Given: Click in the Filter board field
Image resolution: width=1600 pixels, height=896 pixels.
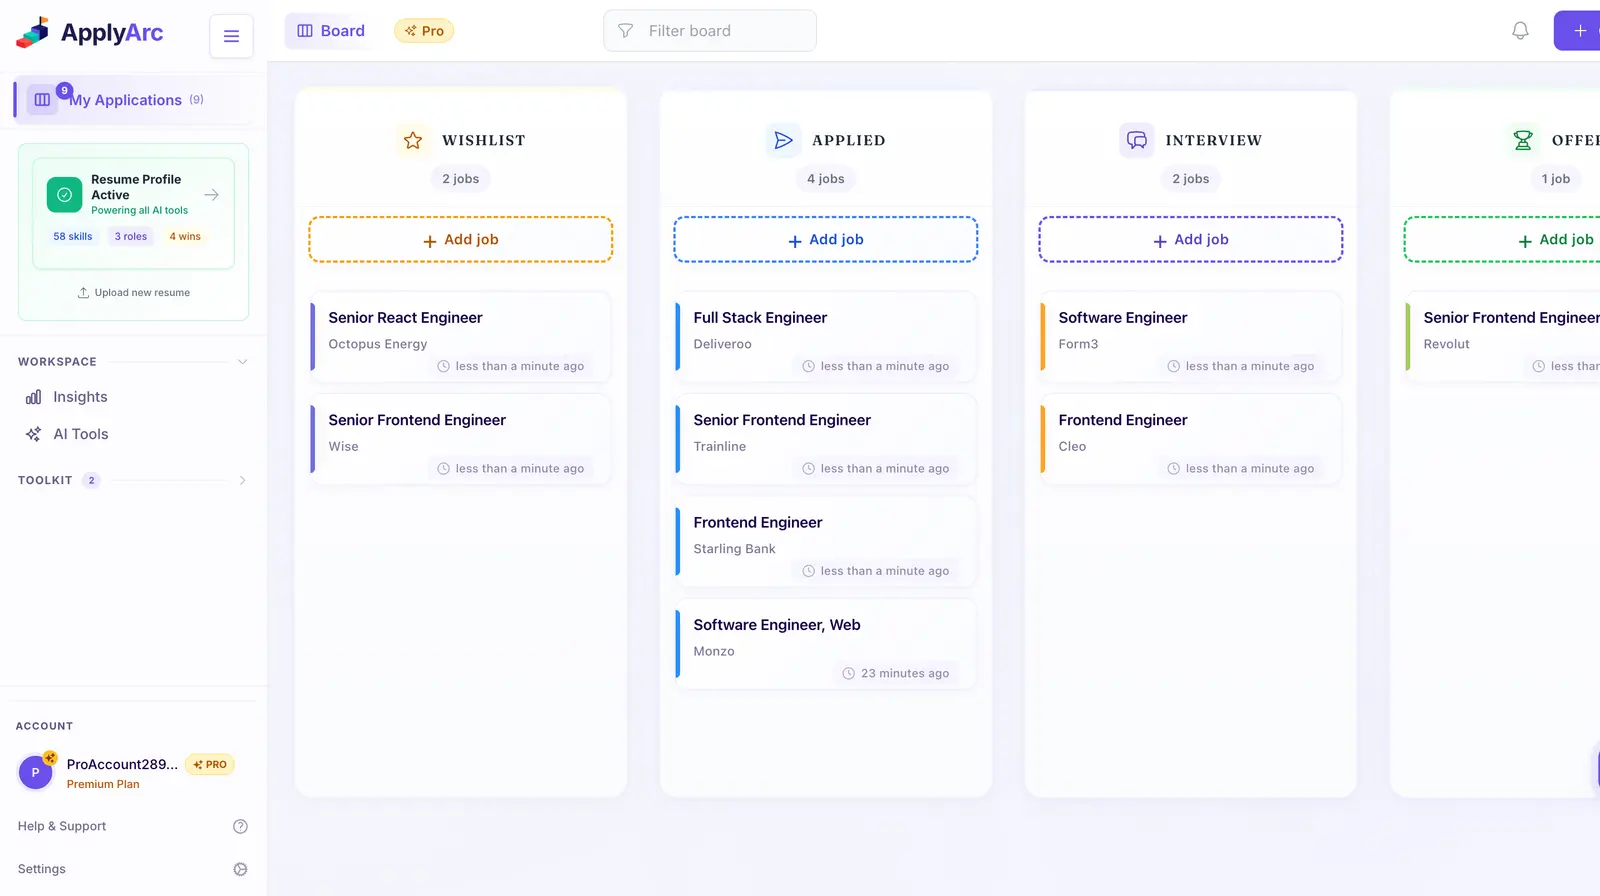Looking at the screenshot, I should (710, 31).
